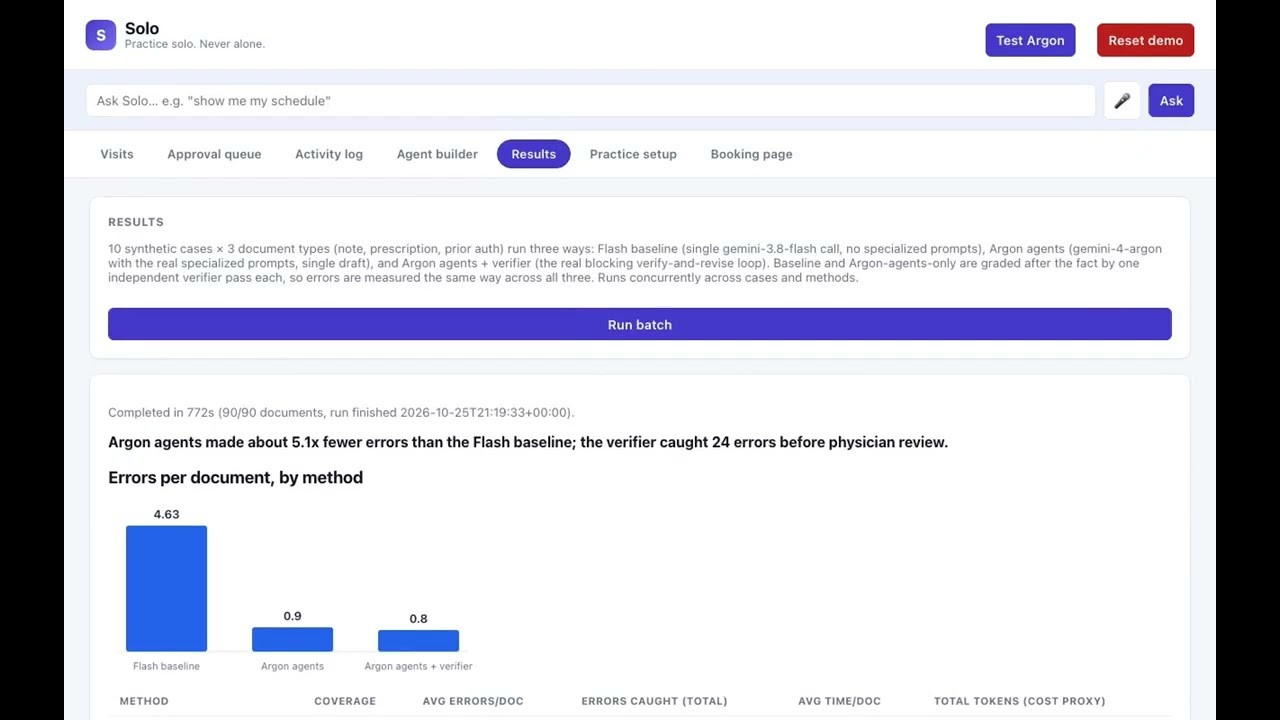
Task: Click the AVG TIME/DOC column header
Action: coord(839,701)
